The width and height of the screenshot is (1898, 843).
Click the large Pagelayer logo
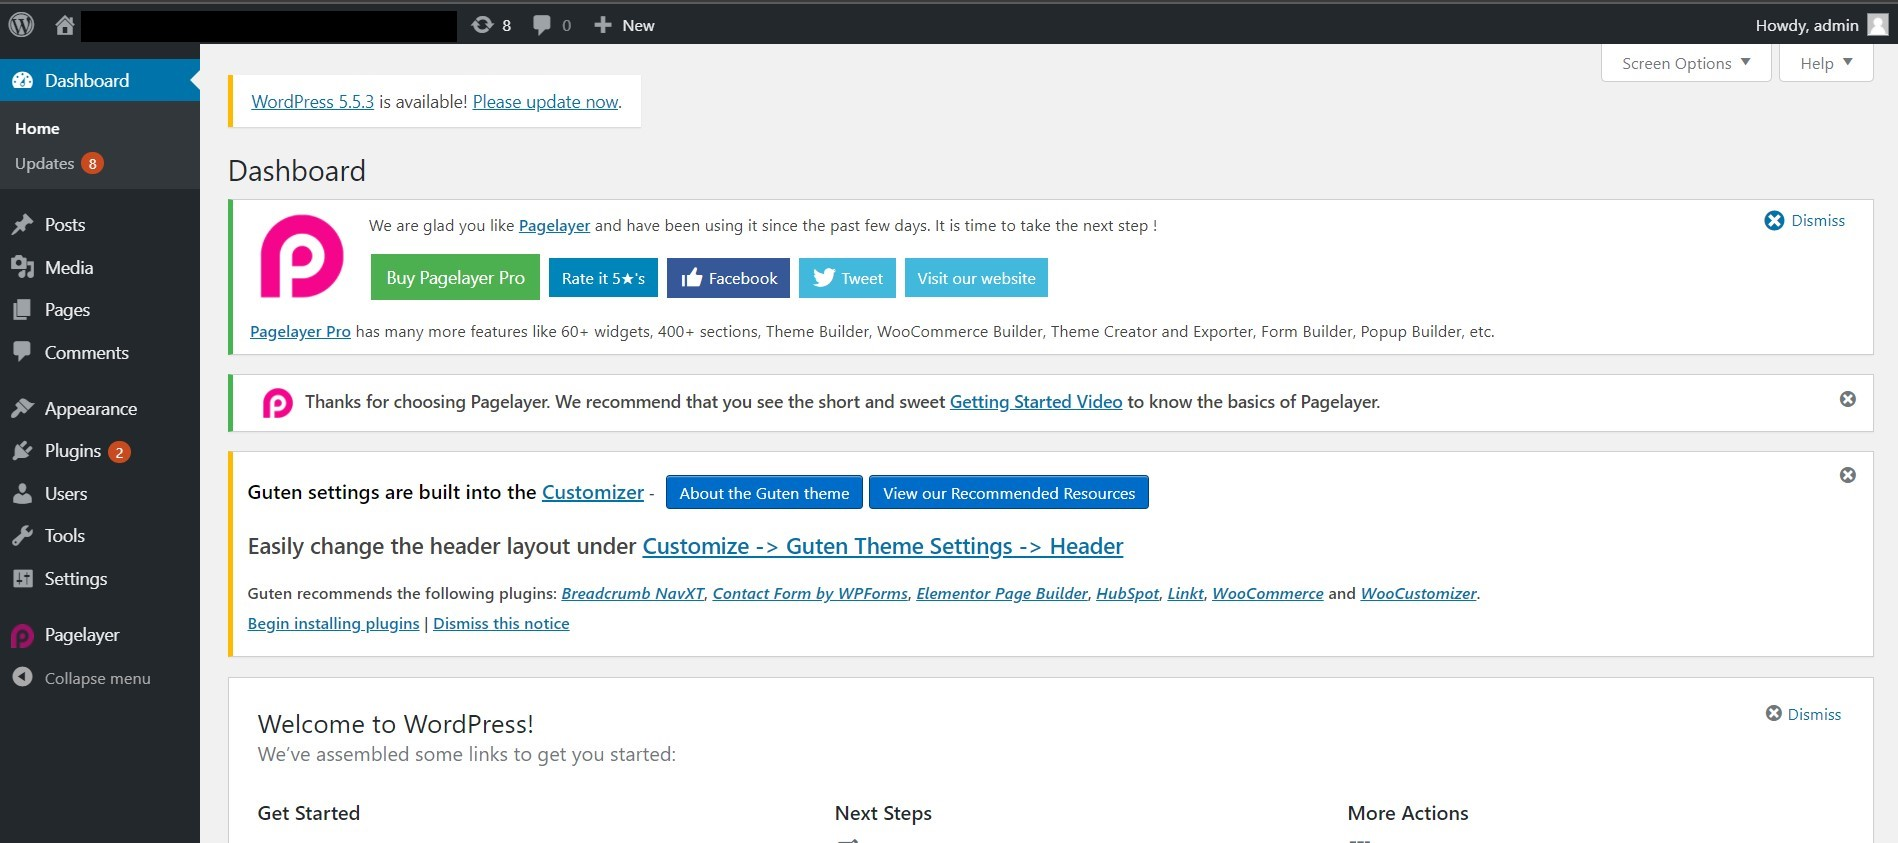click(x=302, y=256)
